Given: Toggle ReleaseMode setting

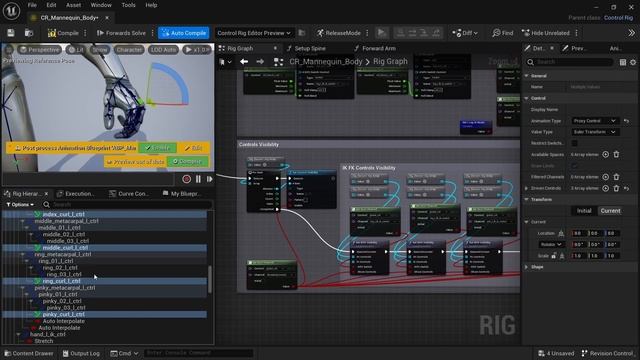Looking at the screenshot, I should click(339, 33).
